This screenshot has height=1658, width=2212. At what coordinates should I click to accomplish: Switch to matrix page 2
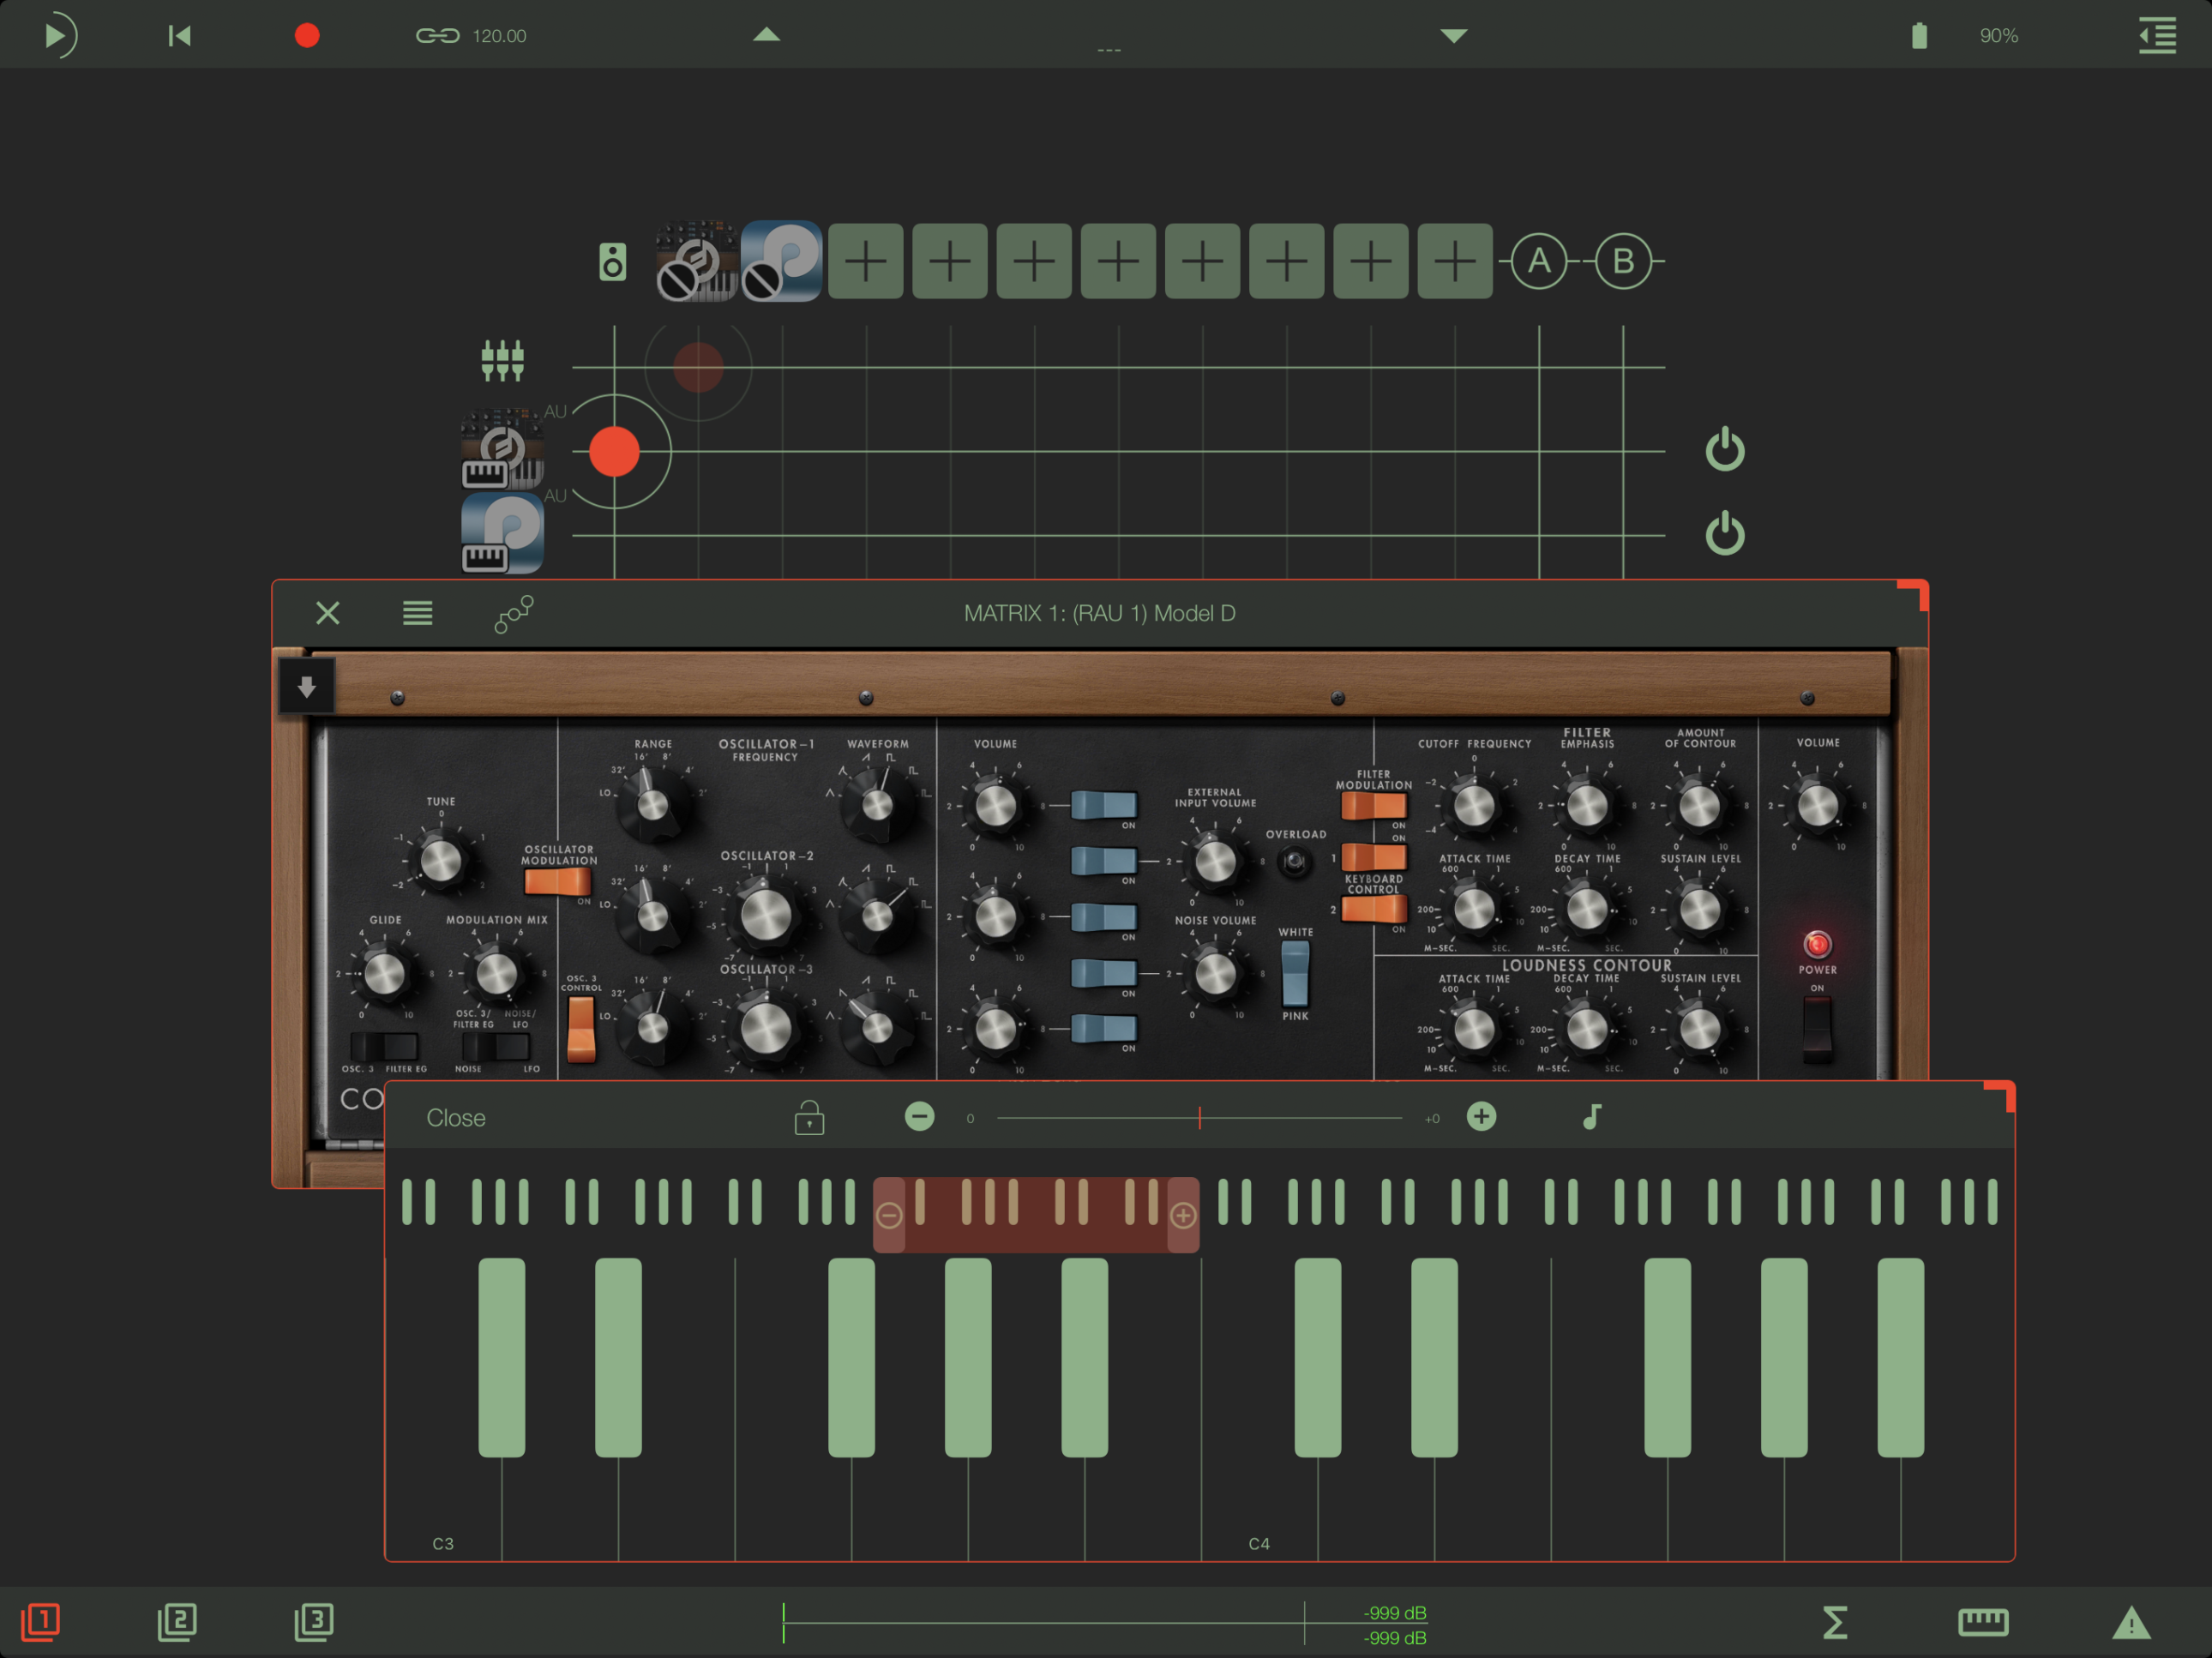(177, 1621)
